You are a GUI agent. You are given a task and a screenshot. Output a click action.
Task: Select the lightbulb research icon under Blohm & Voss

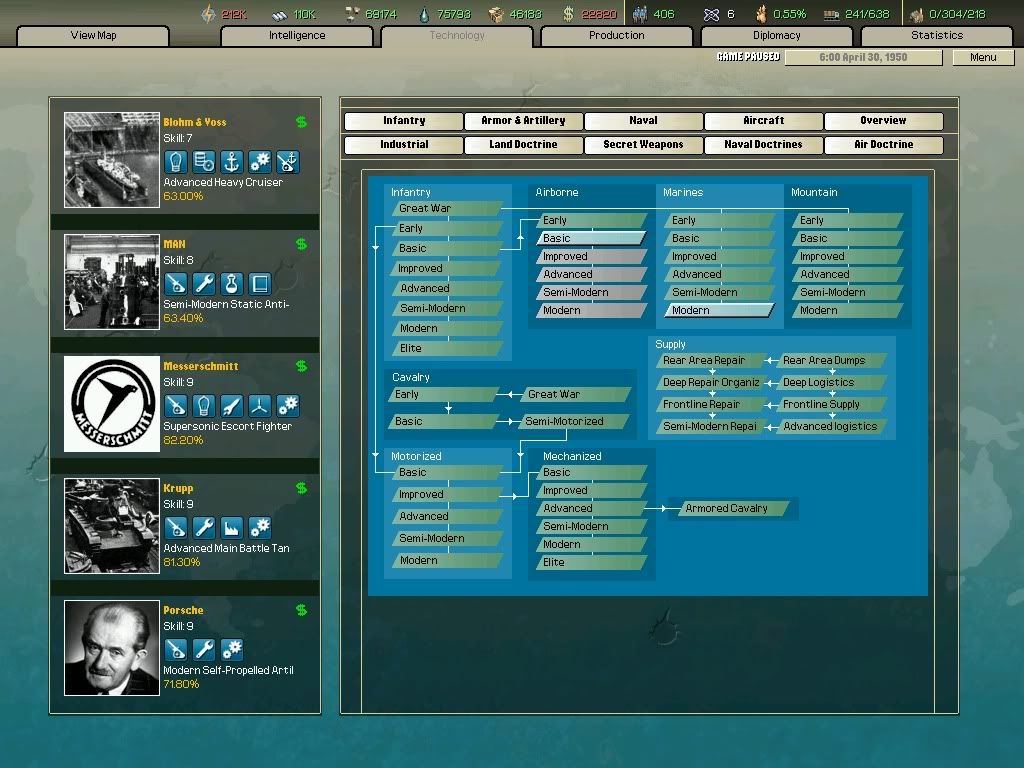pyautogui.click(x=175, y=162)
